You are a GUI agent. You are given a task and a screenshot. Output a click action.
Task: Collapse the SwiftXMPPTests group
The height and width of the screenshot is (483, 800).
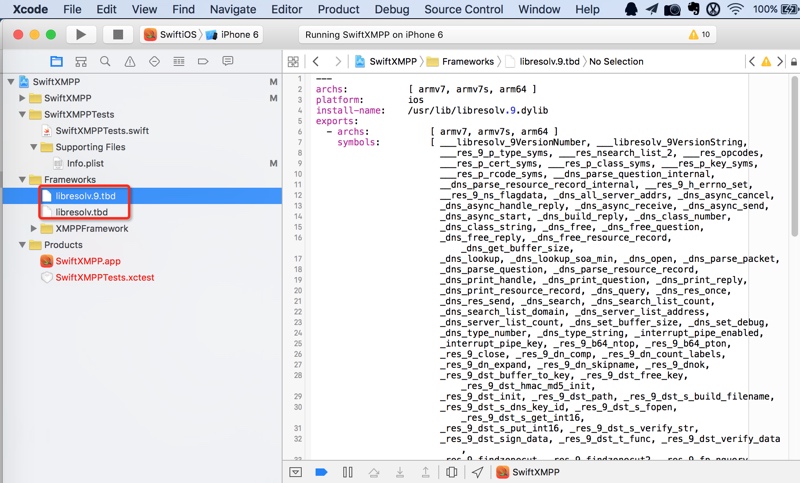click(22, 114)
